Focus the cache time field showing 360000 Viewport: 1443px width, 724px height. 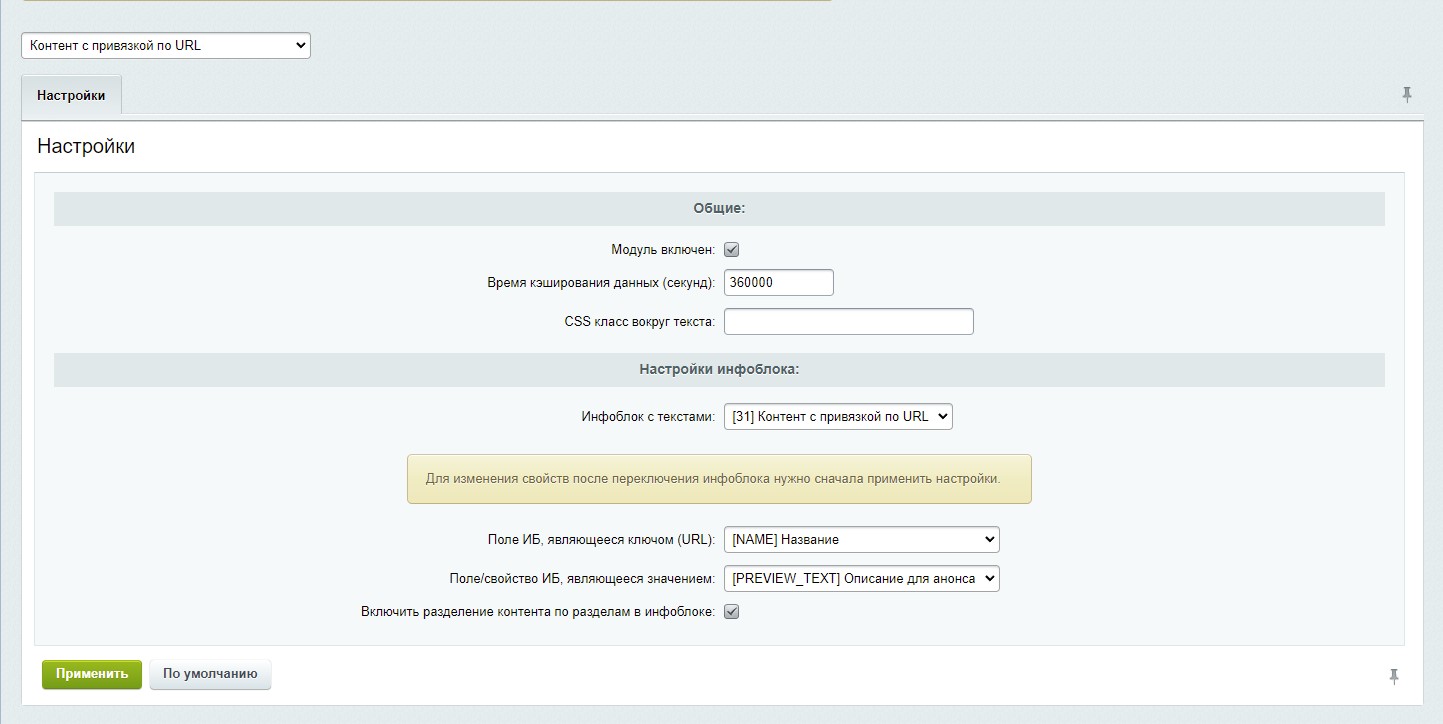coord(778,283)
